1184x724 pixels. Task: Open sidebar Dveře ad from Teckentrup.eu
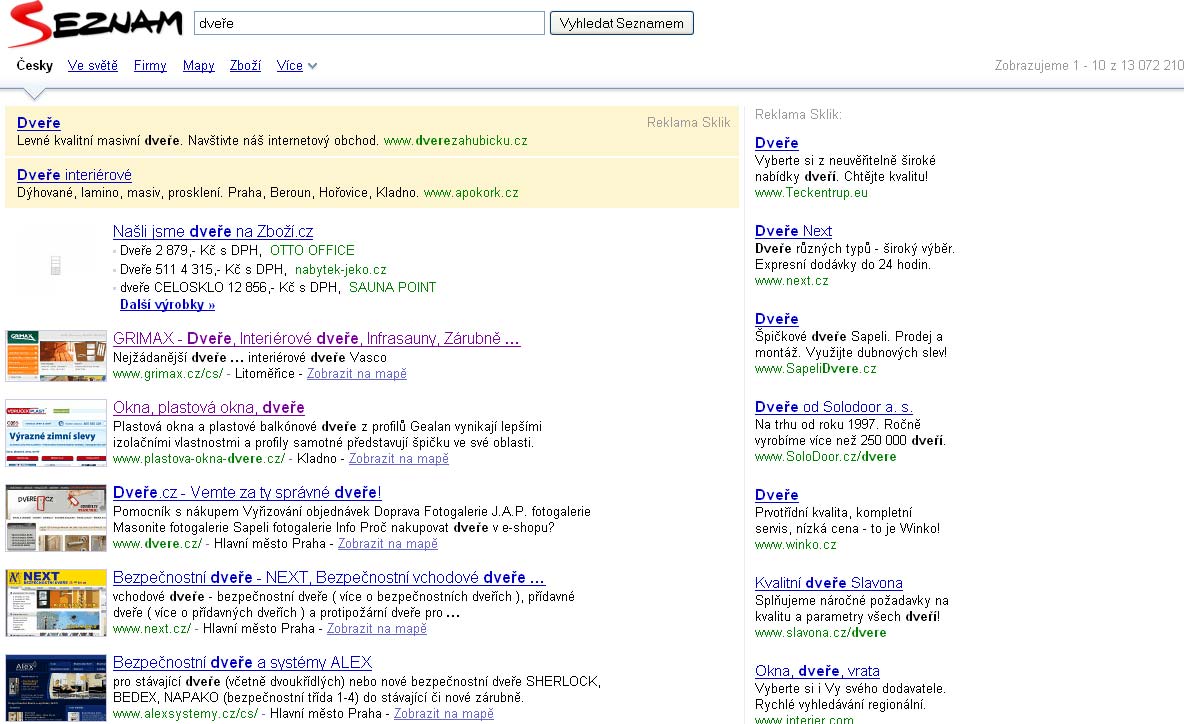point(776,143)
